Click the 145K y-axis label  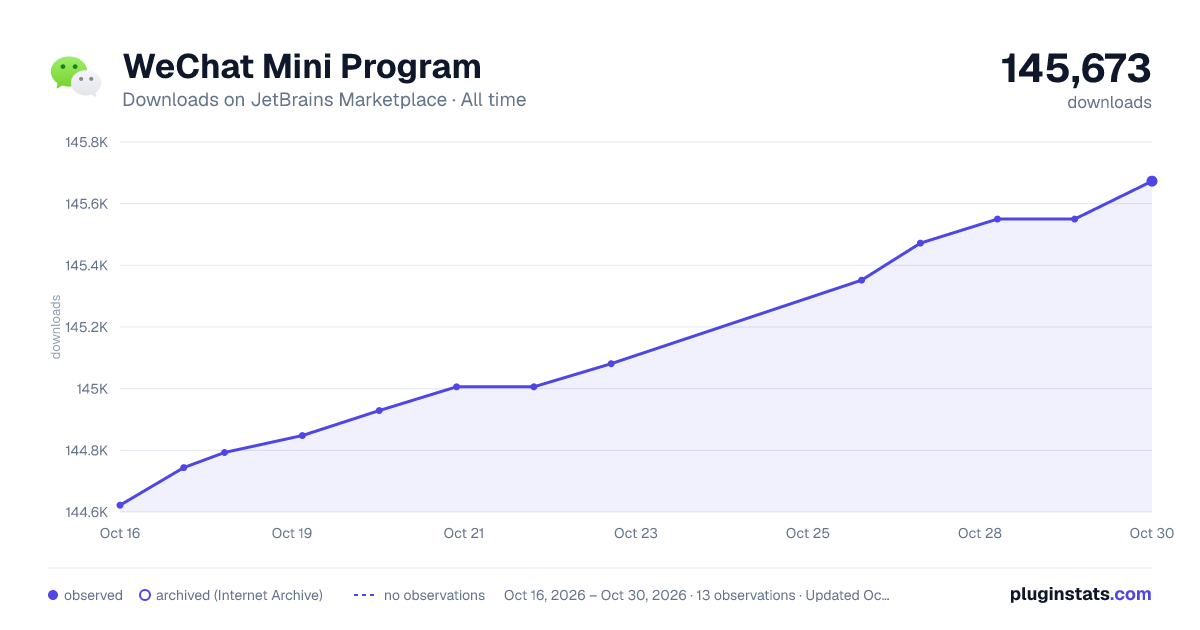click(x=92, y=389)
